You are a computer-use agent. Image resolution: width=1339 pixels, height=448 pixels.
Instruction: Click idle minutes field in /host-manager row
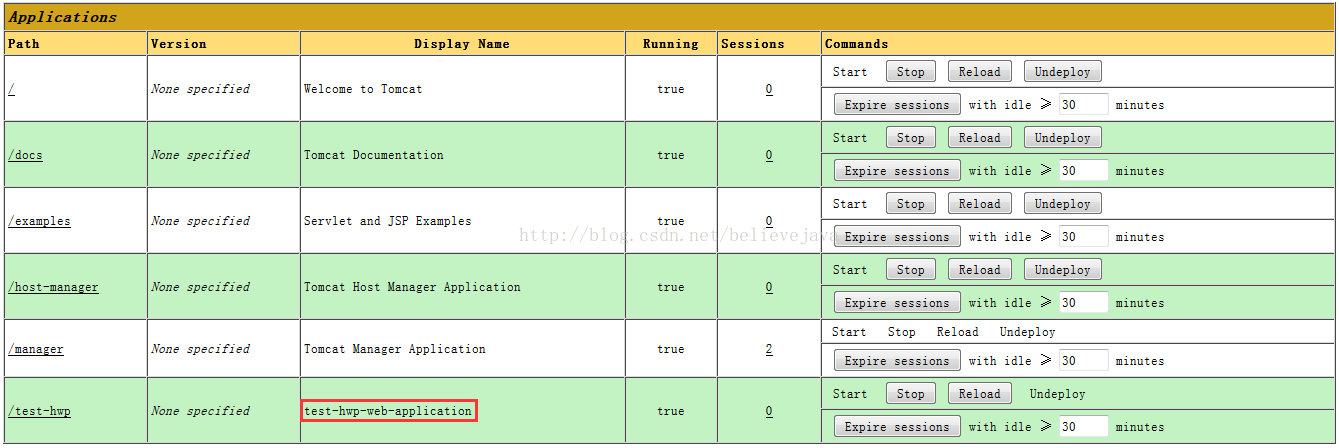click(1083, 303)
